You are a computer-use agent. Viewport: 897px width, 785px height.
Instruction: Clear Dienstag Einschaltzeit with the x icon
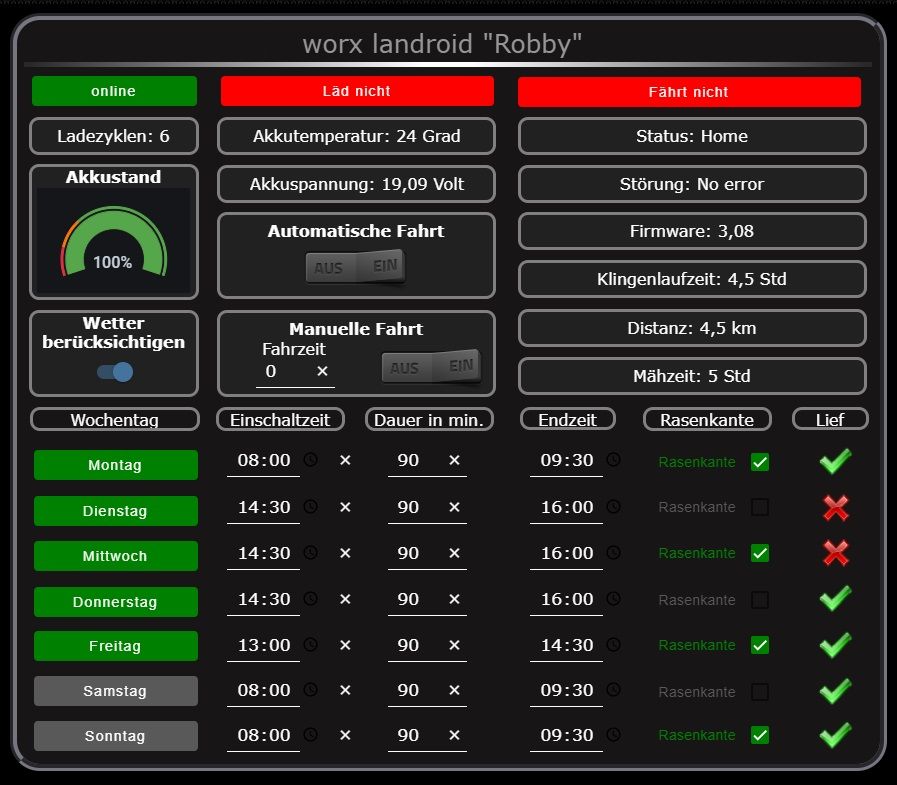pos(345,507)
